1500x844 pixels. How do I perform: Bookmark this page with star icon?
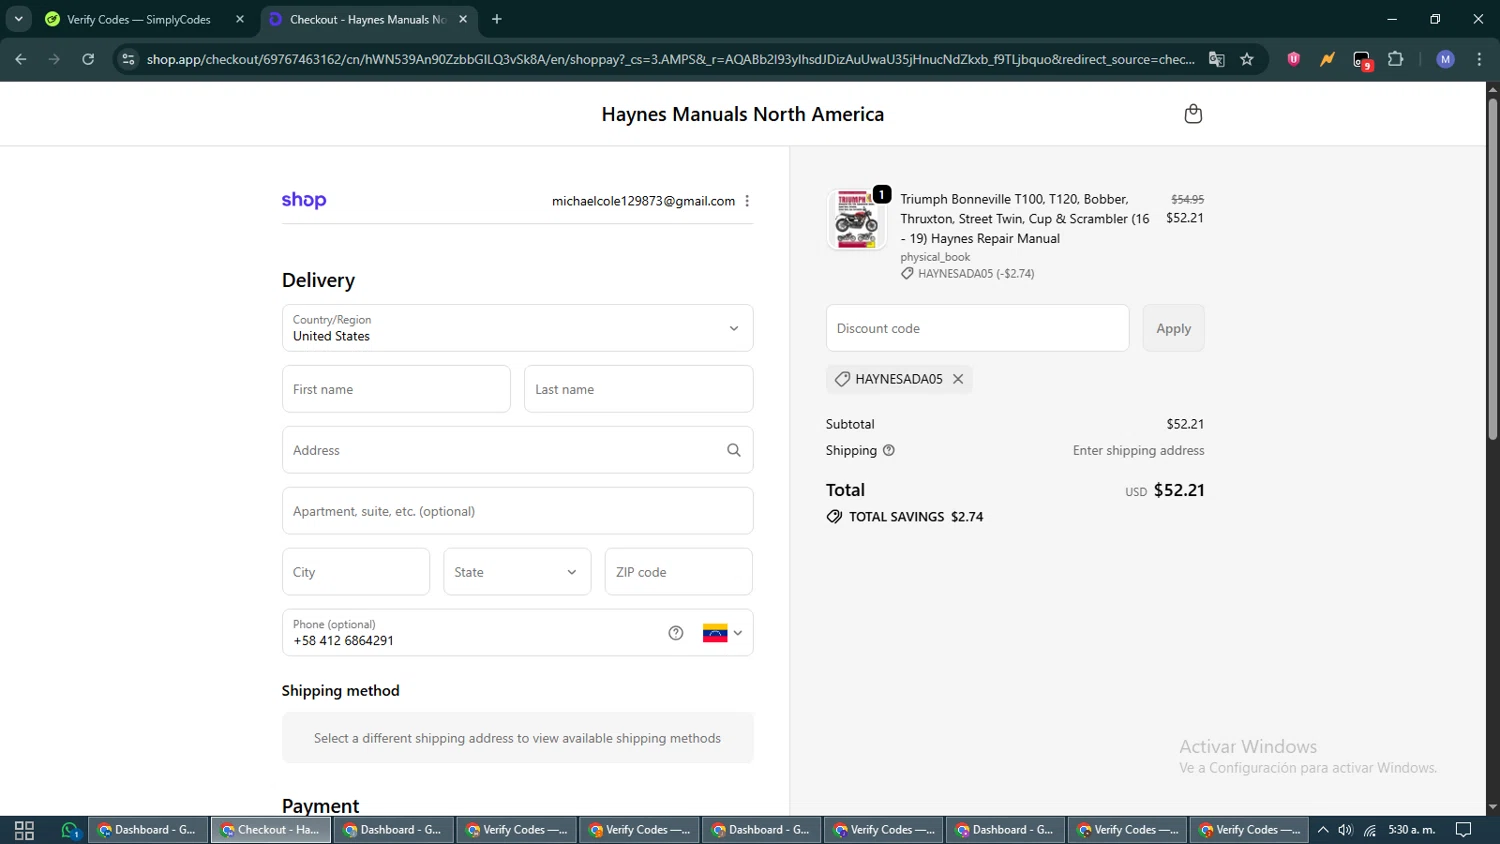coord(1246,59)
